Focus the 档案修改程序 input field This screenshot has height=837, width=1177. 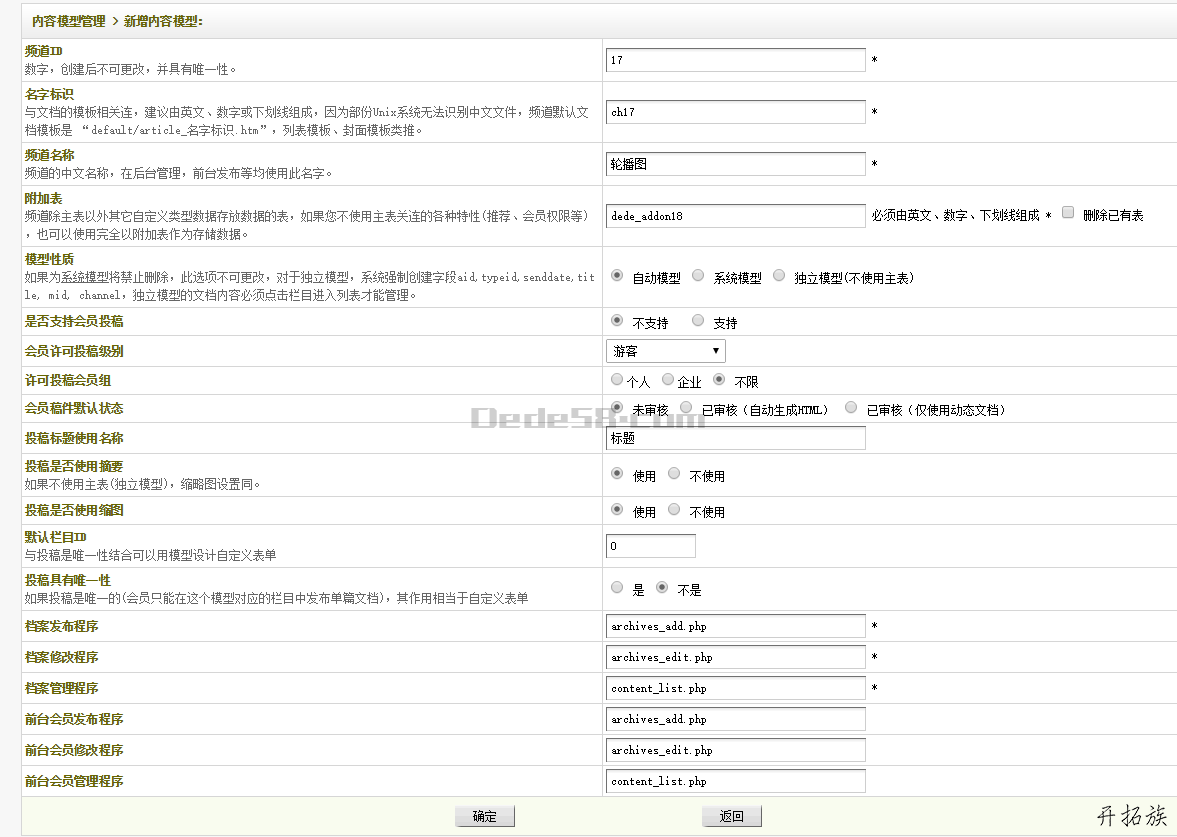tap(736, 657)
